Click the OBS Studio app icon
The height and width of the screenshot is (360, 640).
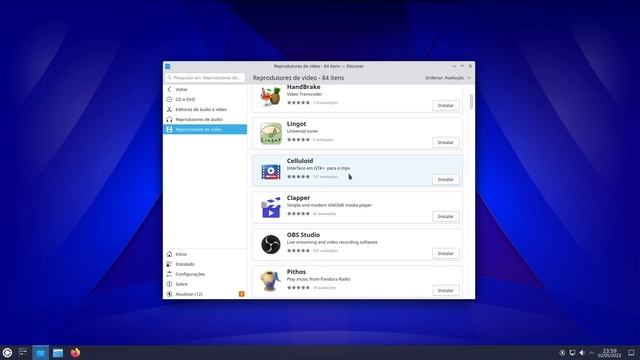click(271, 244)
